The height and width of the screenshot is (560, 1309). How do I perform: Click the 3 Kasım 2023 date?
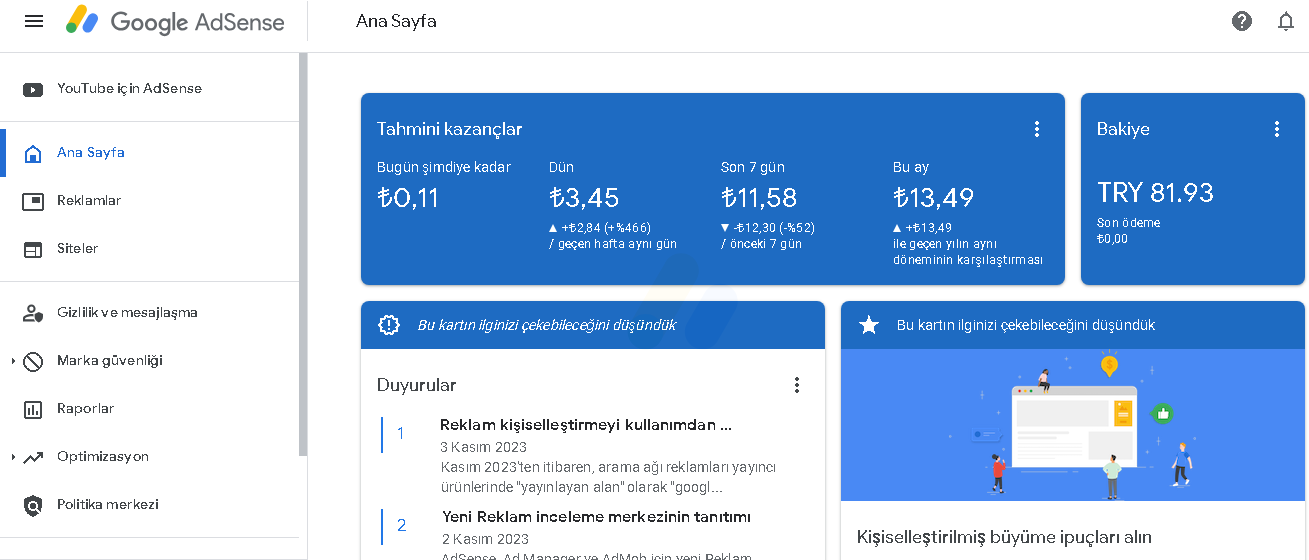484,447
